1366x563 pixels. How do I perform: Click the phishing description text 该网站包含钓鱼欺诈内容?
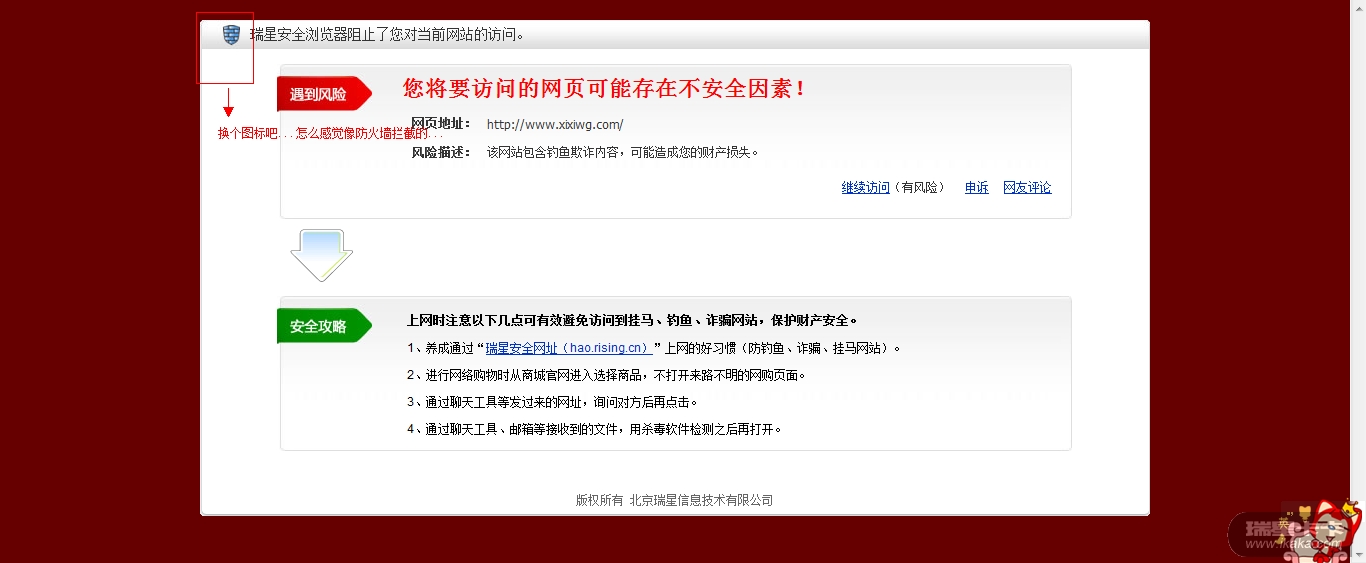[623, 152]
